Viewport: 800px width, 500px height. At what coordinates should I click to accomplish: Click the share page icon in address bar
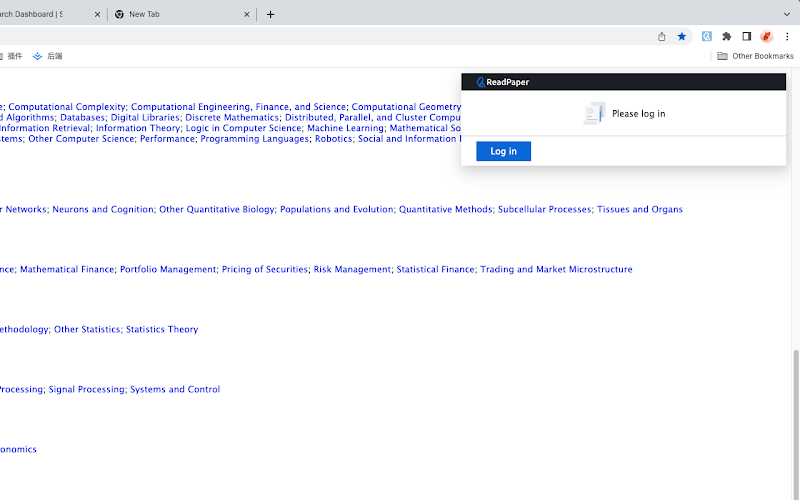pyautogui.click(x=662, y=36)
